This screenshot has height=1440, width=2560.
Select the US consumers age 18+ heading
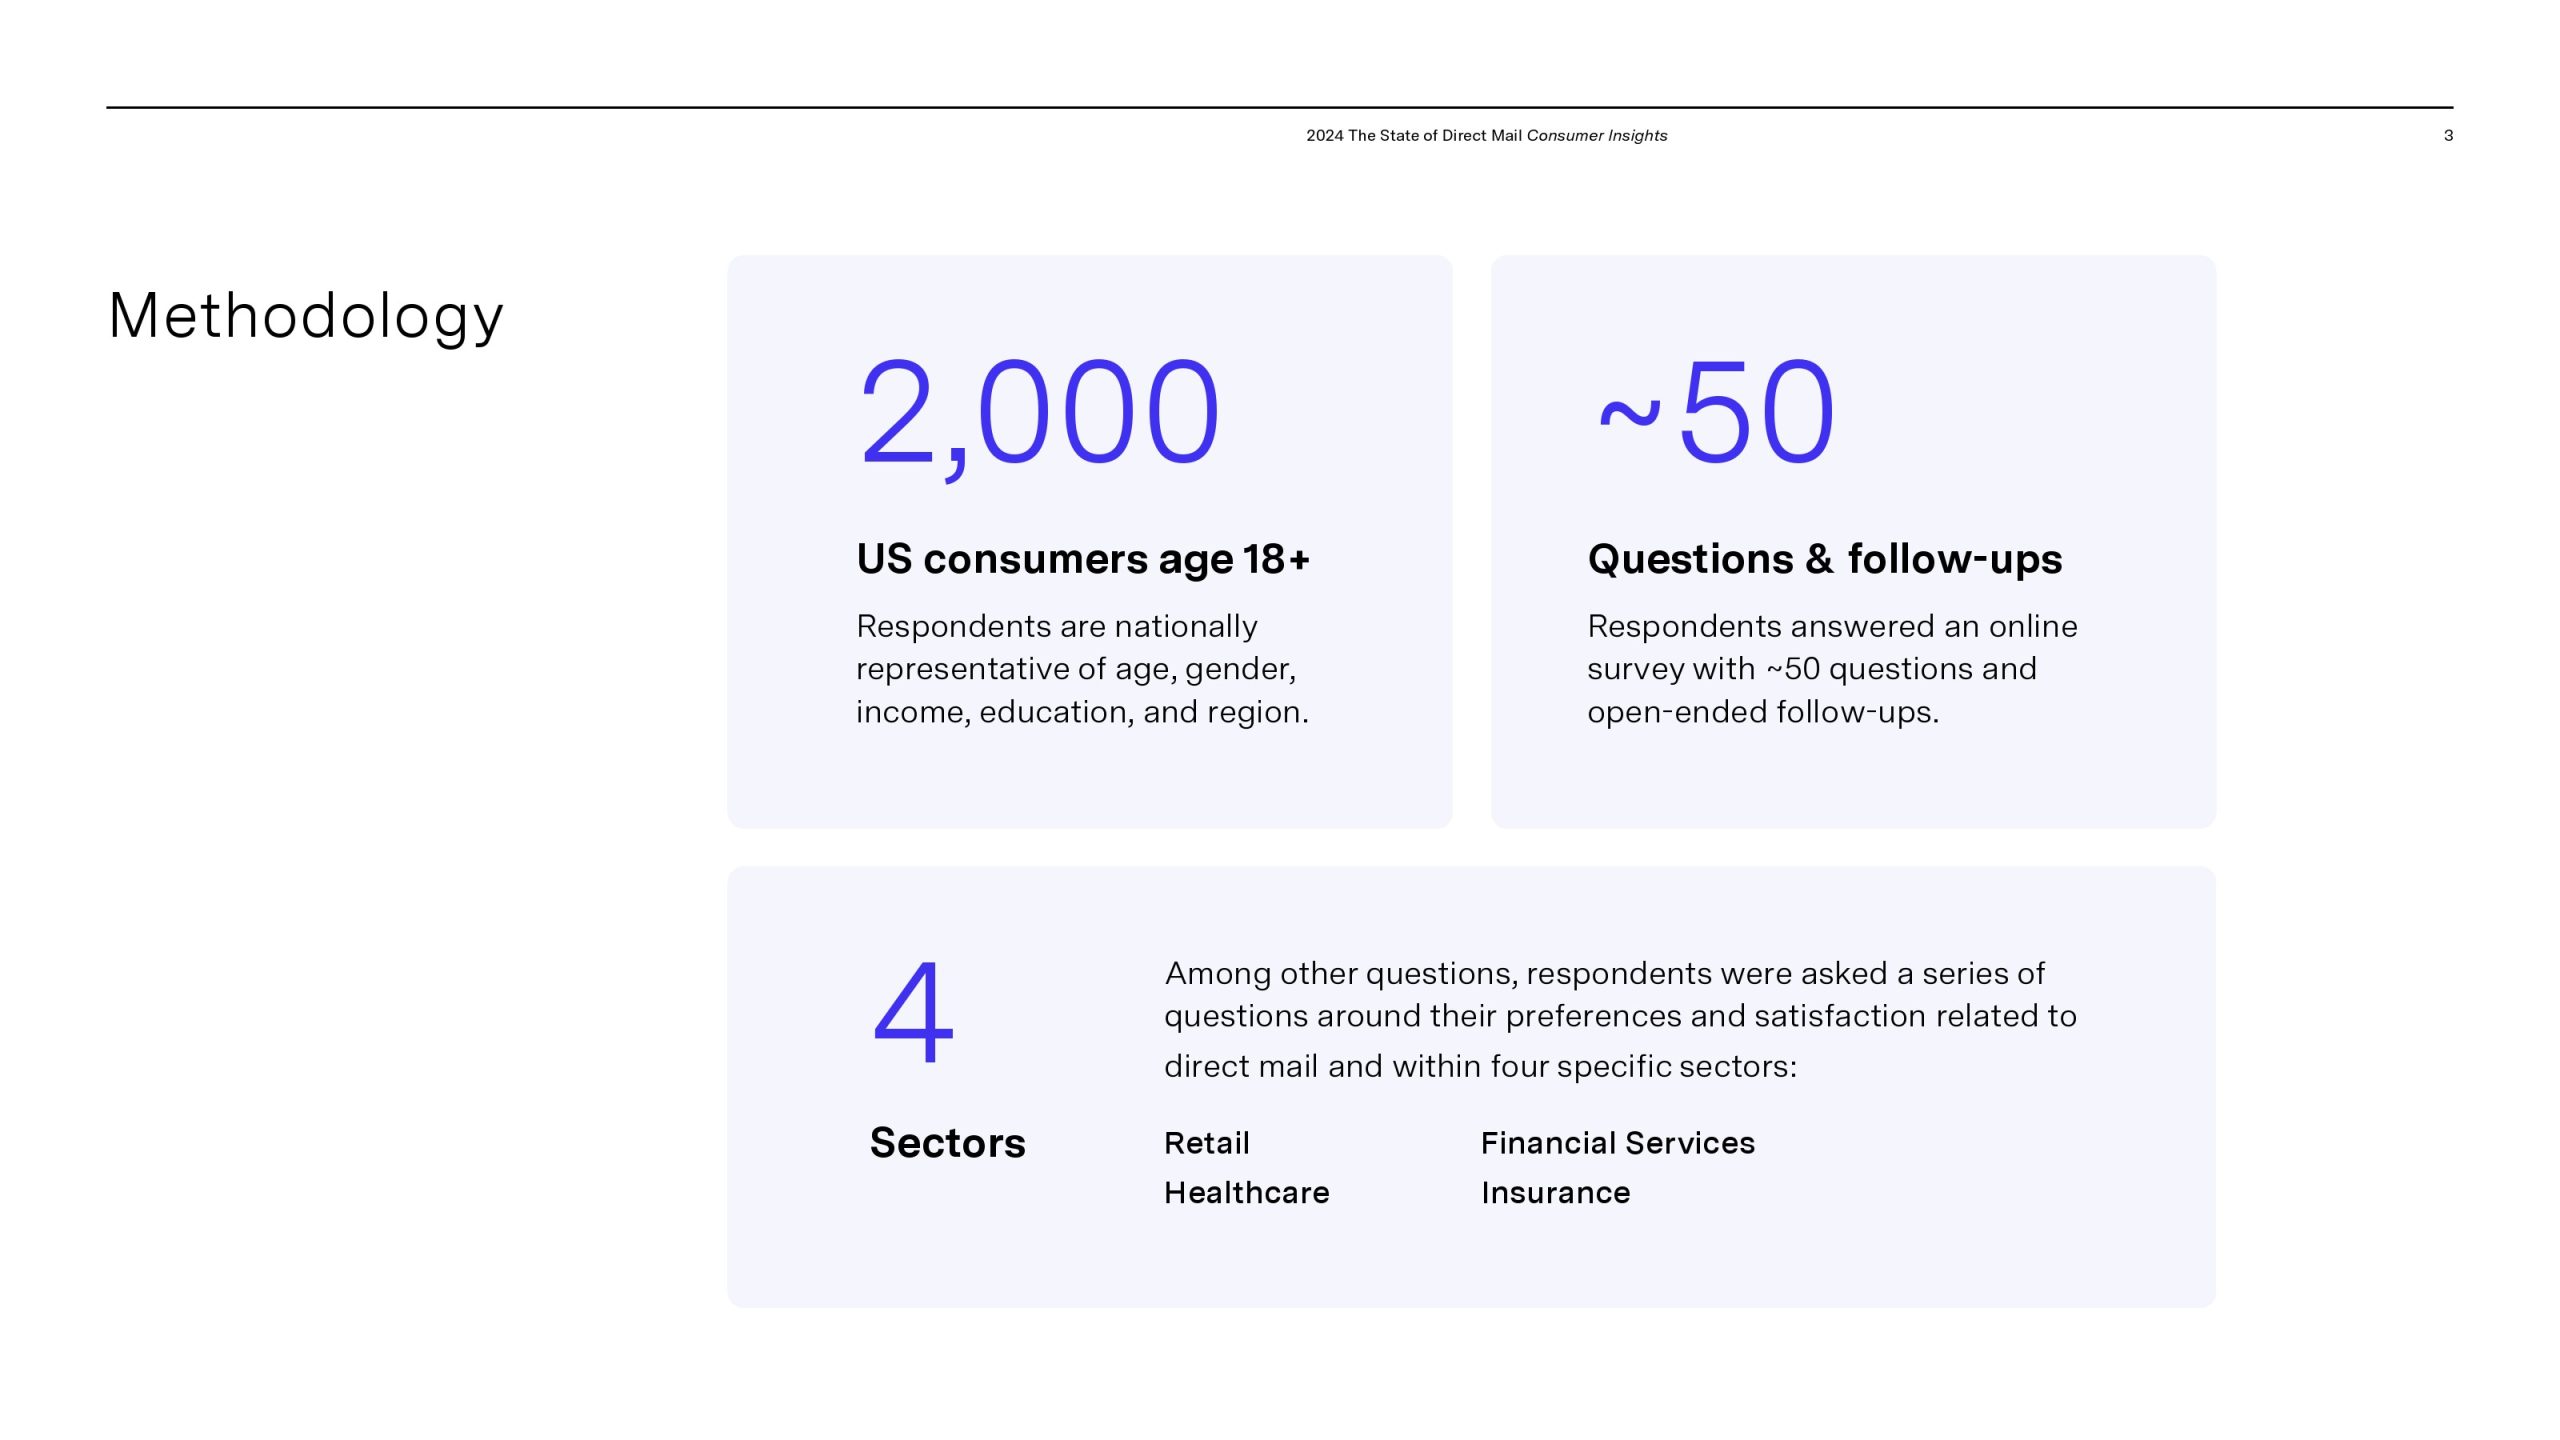(1083, 559)
